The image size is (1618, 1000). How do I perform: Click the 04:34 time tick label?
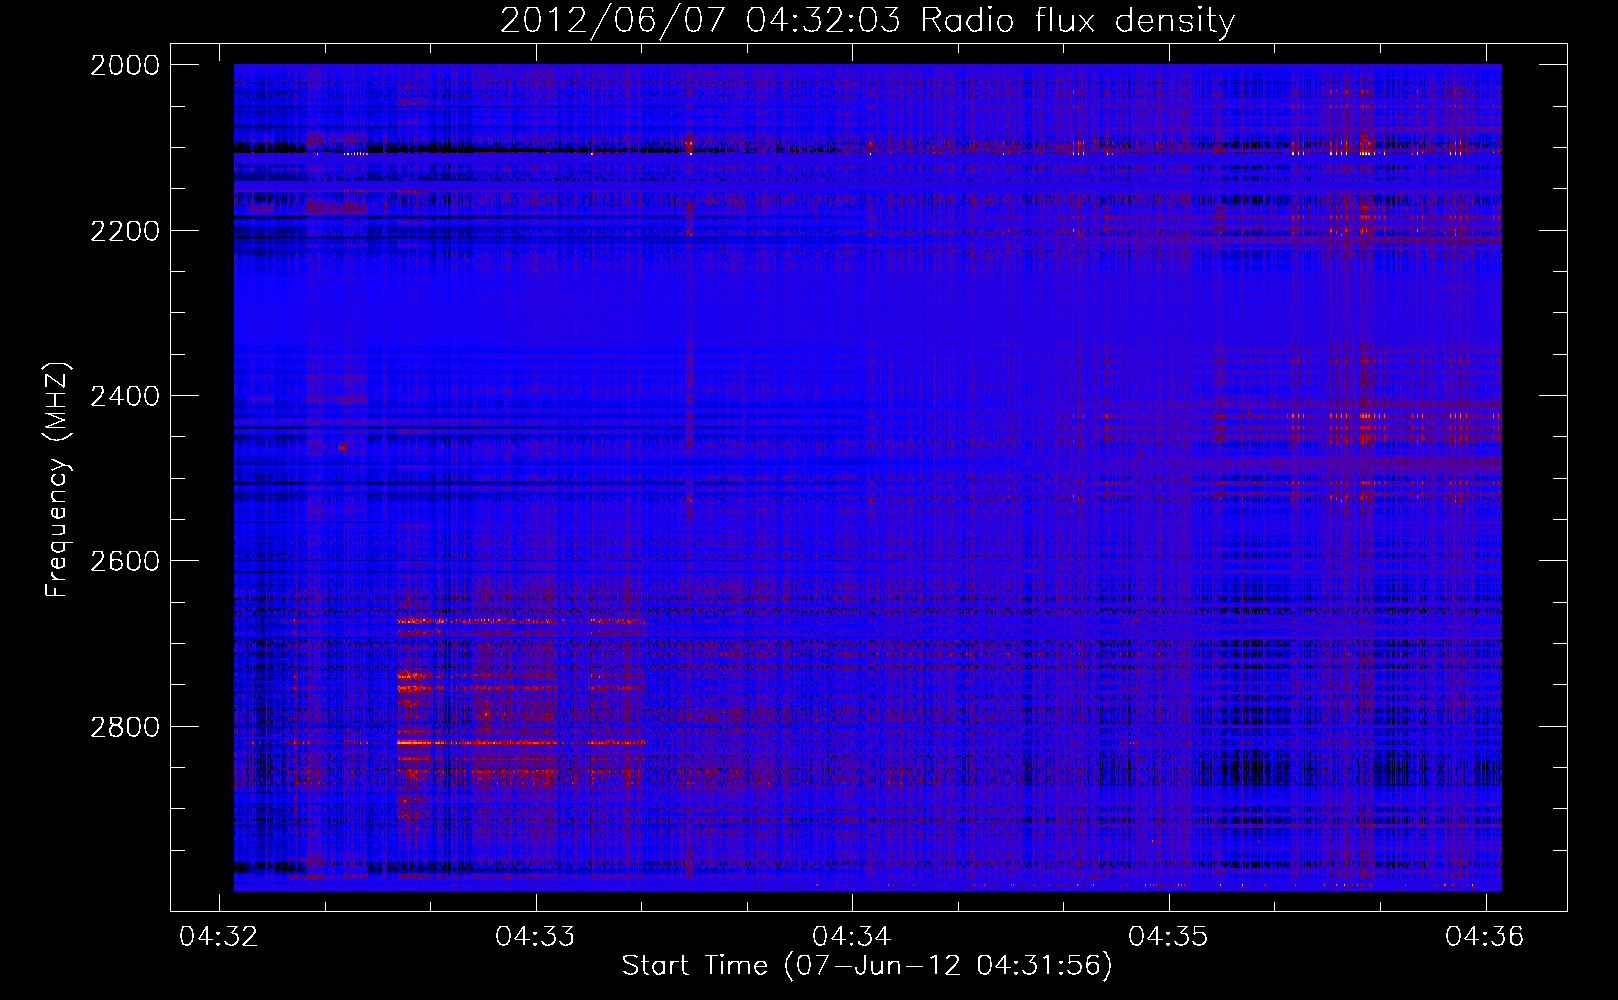851,936
